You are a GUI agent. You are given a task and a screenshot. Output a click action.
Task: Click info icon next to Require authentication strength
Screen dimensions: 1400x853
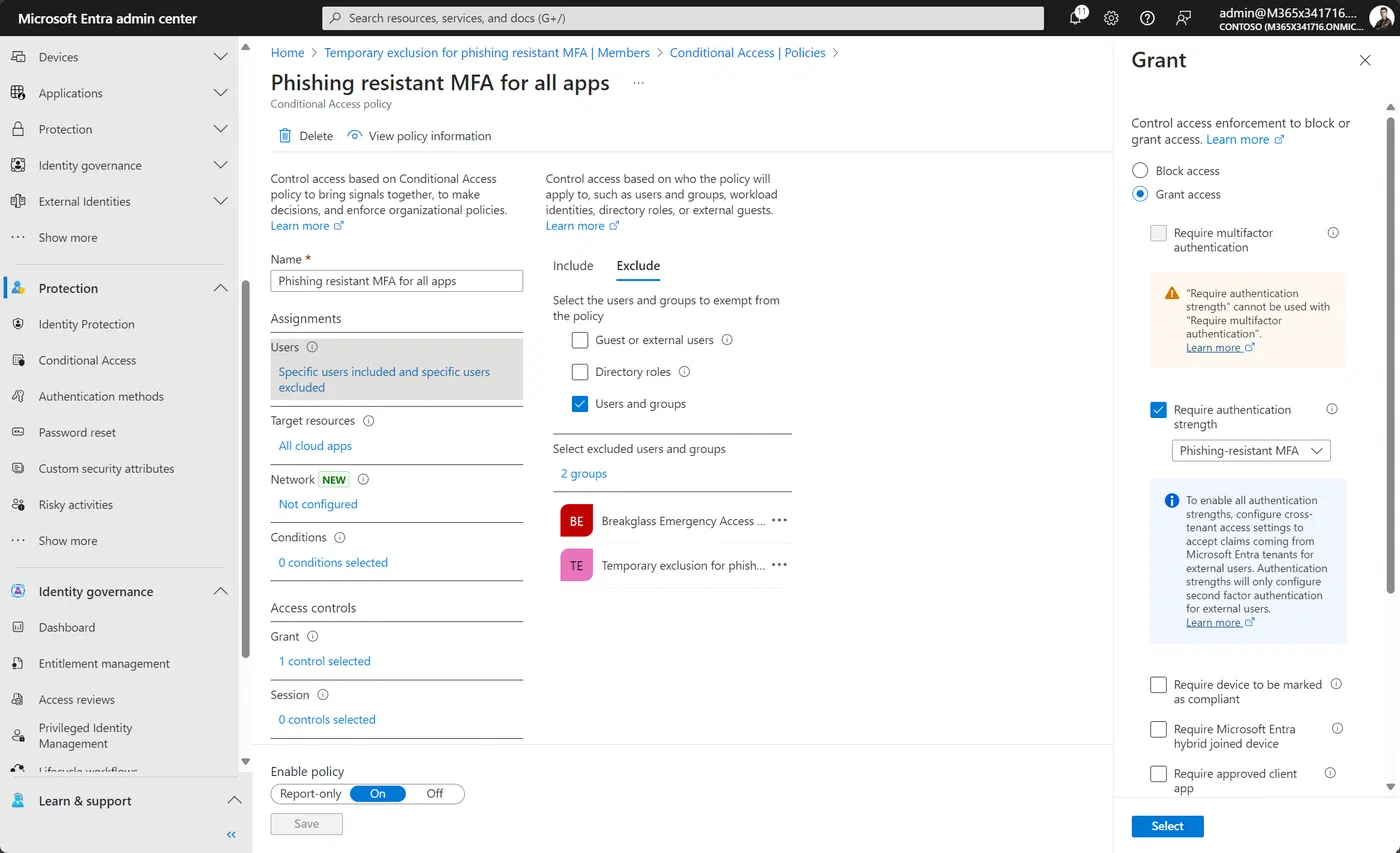click(1332, 409)
